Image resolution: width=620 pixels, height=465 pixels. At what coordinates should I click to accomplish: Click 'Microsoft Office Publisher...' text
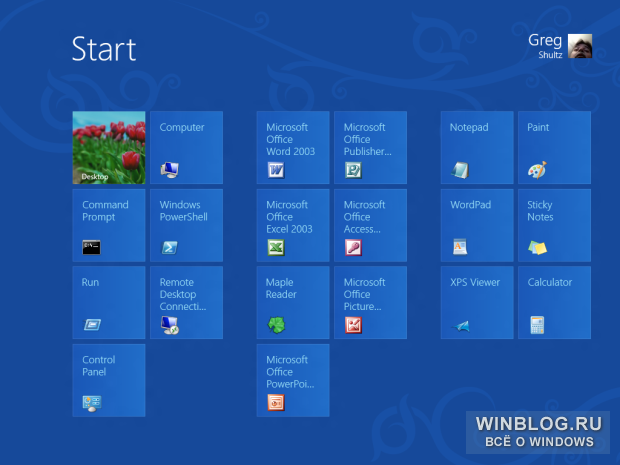[368, 139]
